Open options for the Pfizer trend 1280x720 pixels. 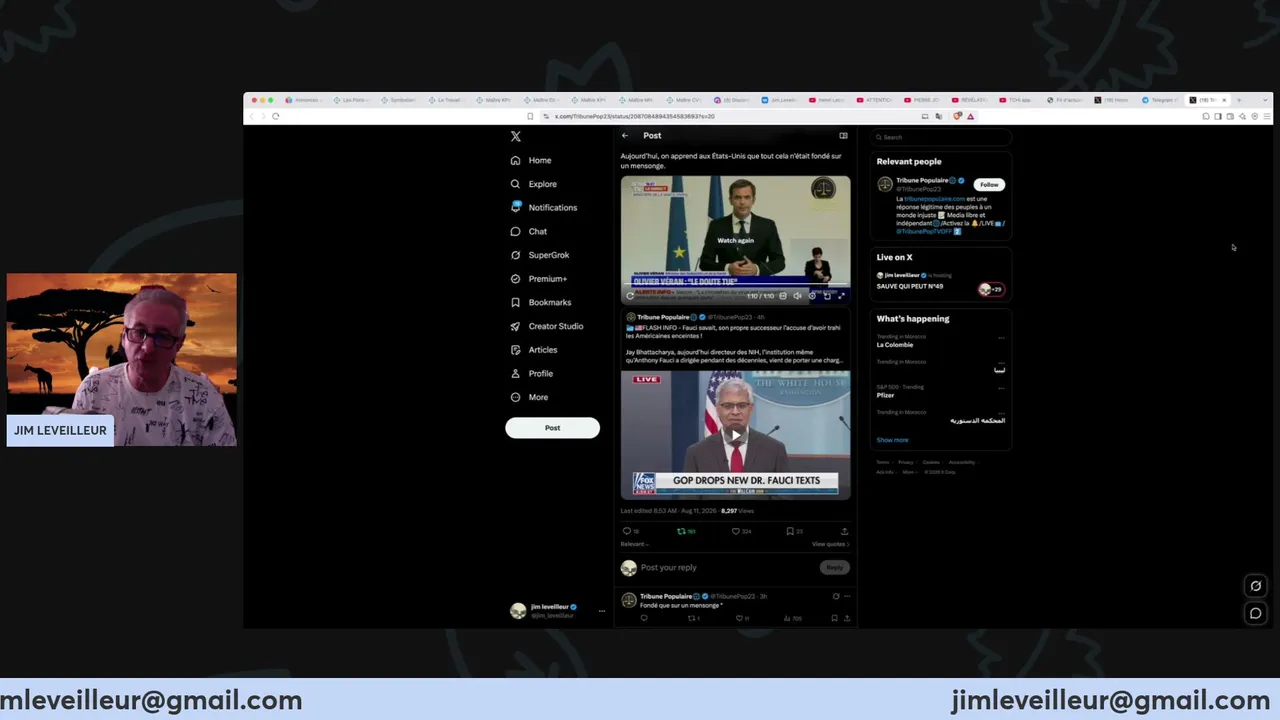pyautogui.click(x=1001, y=387)
